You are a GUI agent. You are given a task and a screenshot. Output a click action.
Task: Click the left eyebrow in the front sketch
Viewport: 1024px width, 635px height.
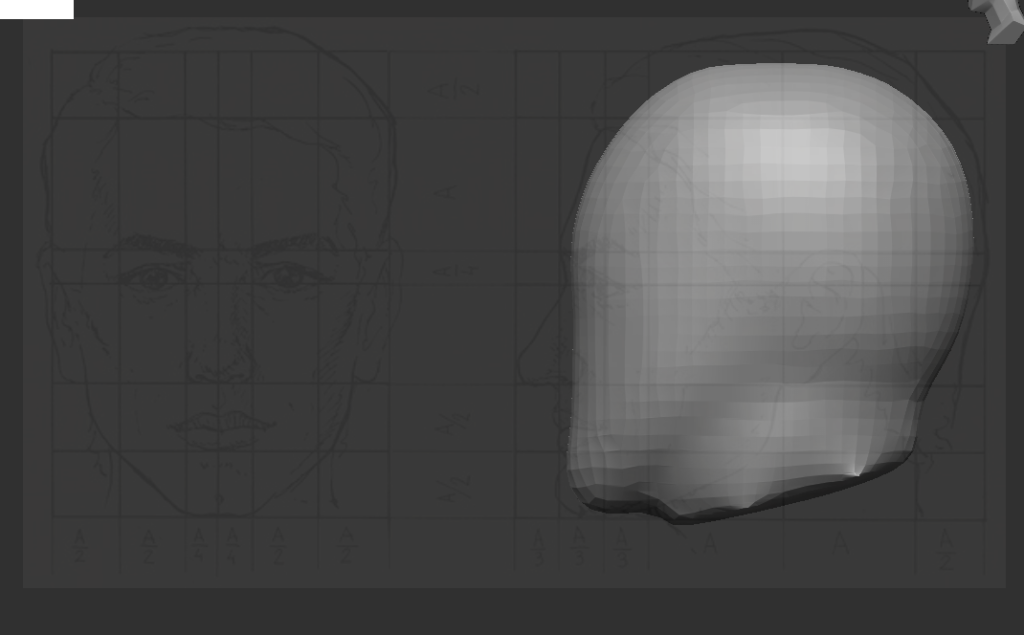148,243
